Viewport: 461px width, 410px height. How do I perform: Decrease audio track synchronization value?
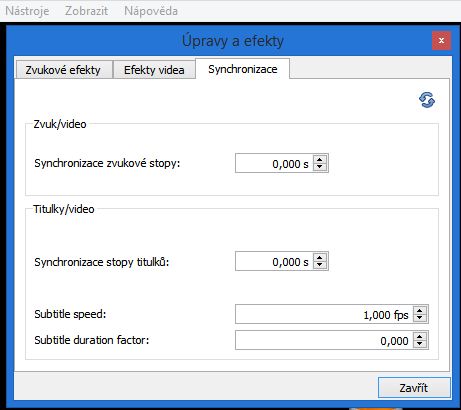[x=320, y=167]
